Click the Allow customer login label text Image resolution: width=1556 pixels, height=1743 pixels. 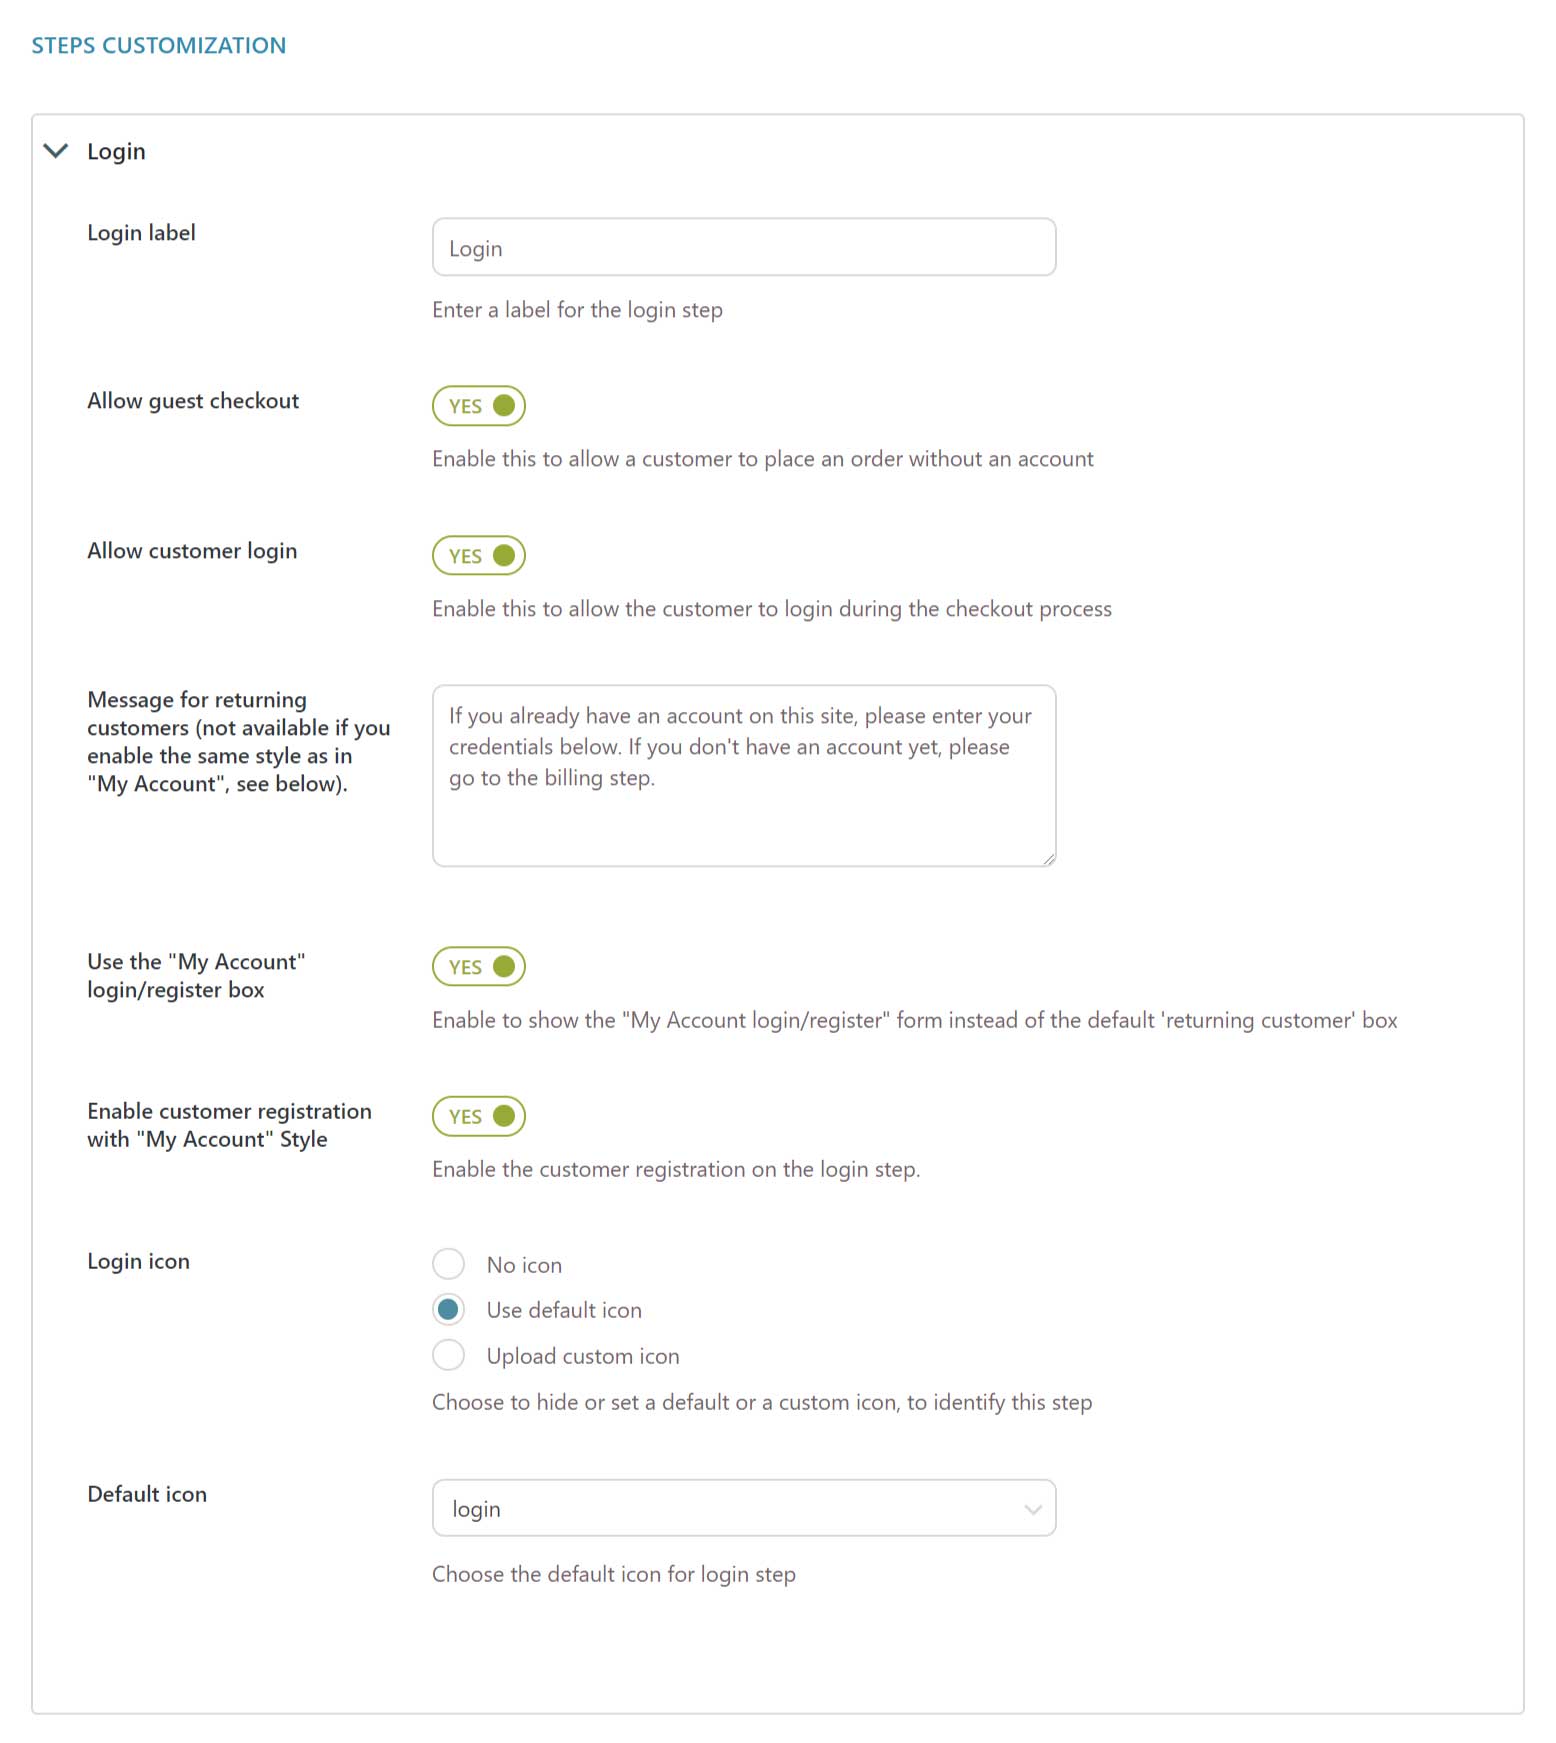coord(192,551)
